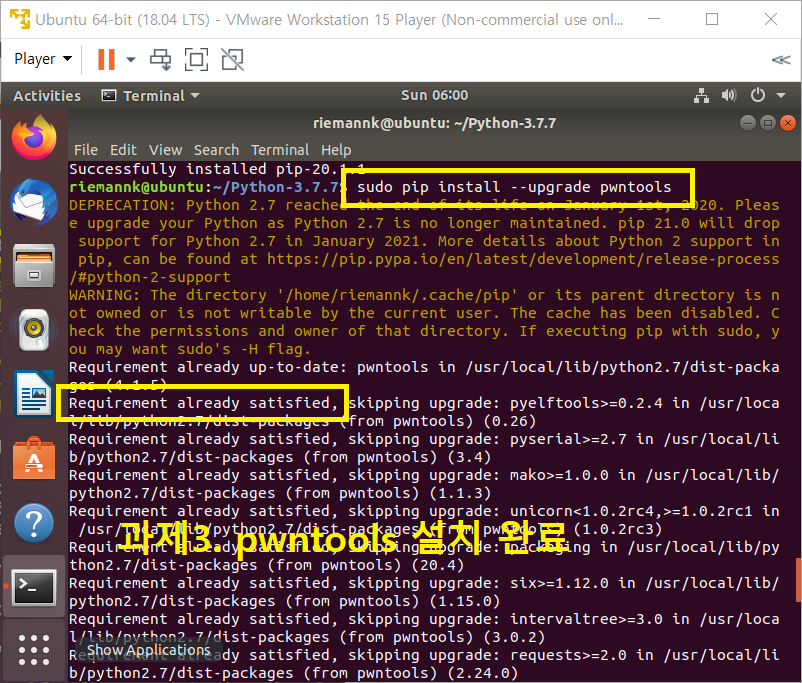Image resolution: width=802 pixels, height=683 pixels.
Task: Open the Files manager from the dock
Action: coord(34,266)
